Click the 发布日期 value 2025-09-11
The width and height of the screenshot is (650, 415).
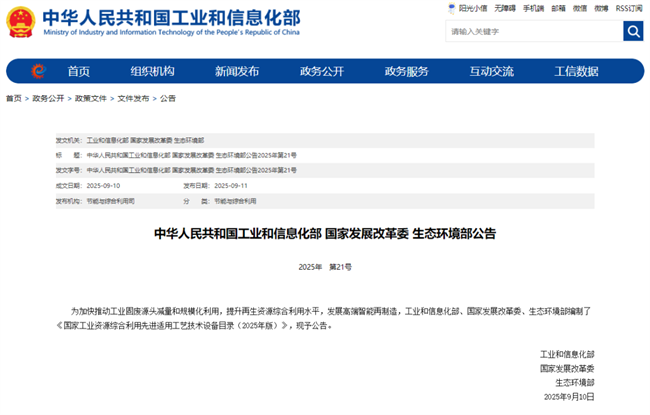tap(231, 186)
